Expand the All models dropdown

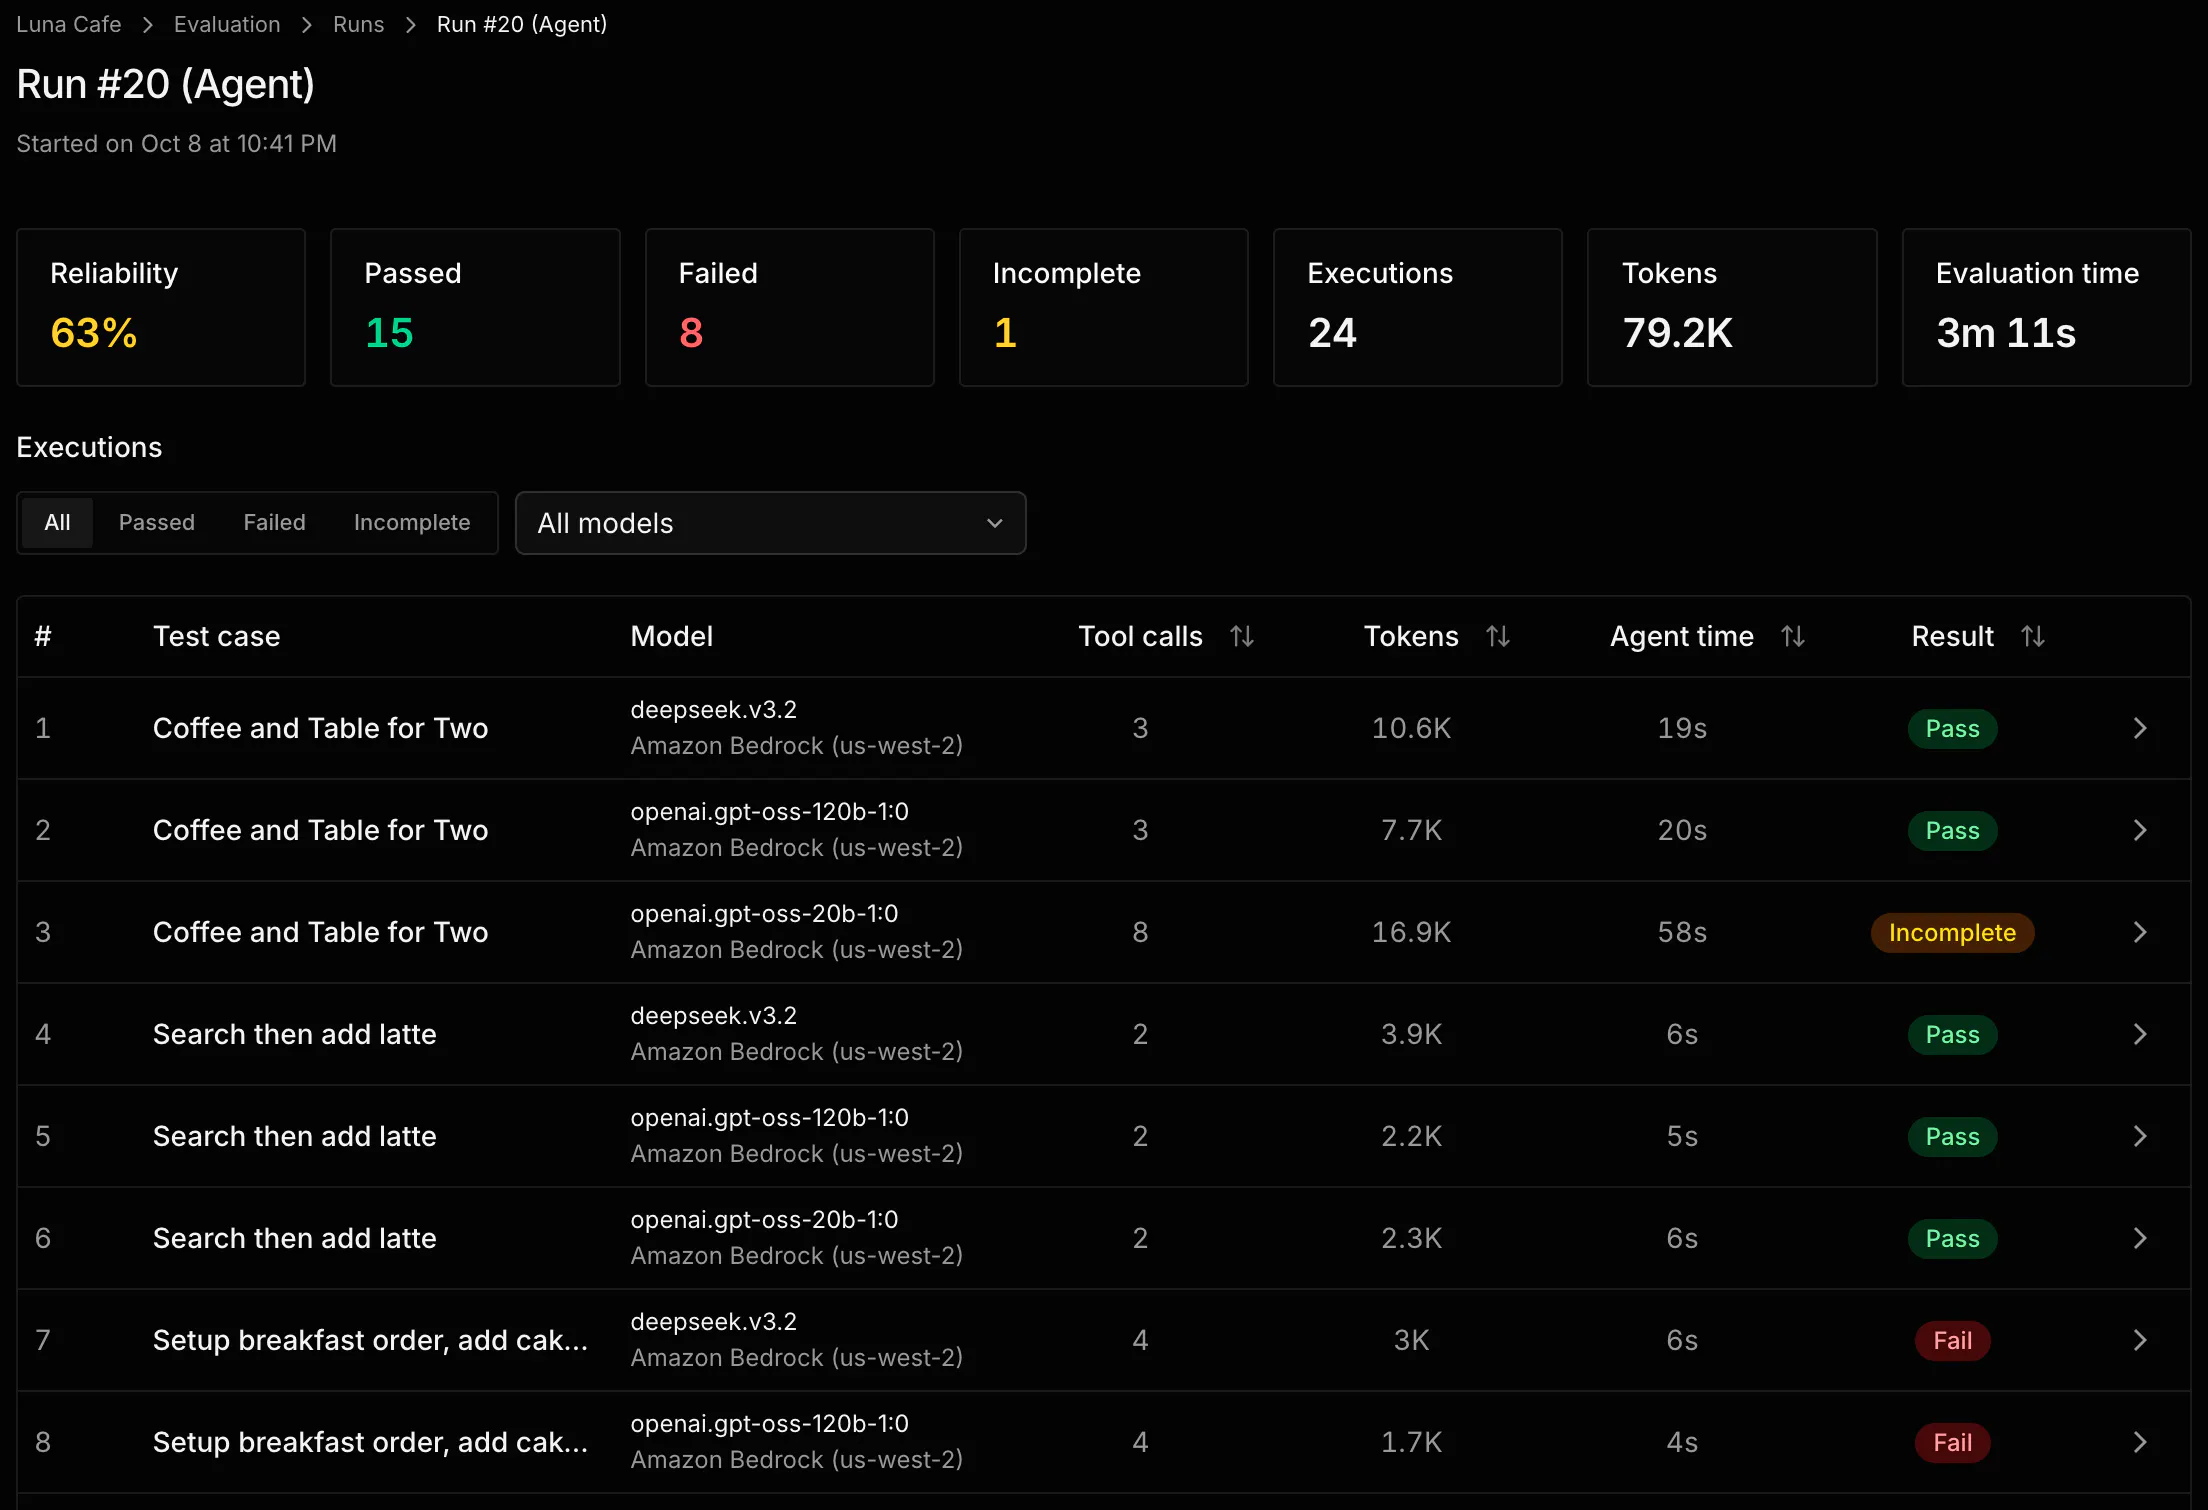click(770, 523)
